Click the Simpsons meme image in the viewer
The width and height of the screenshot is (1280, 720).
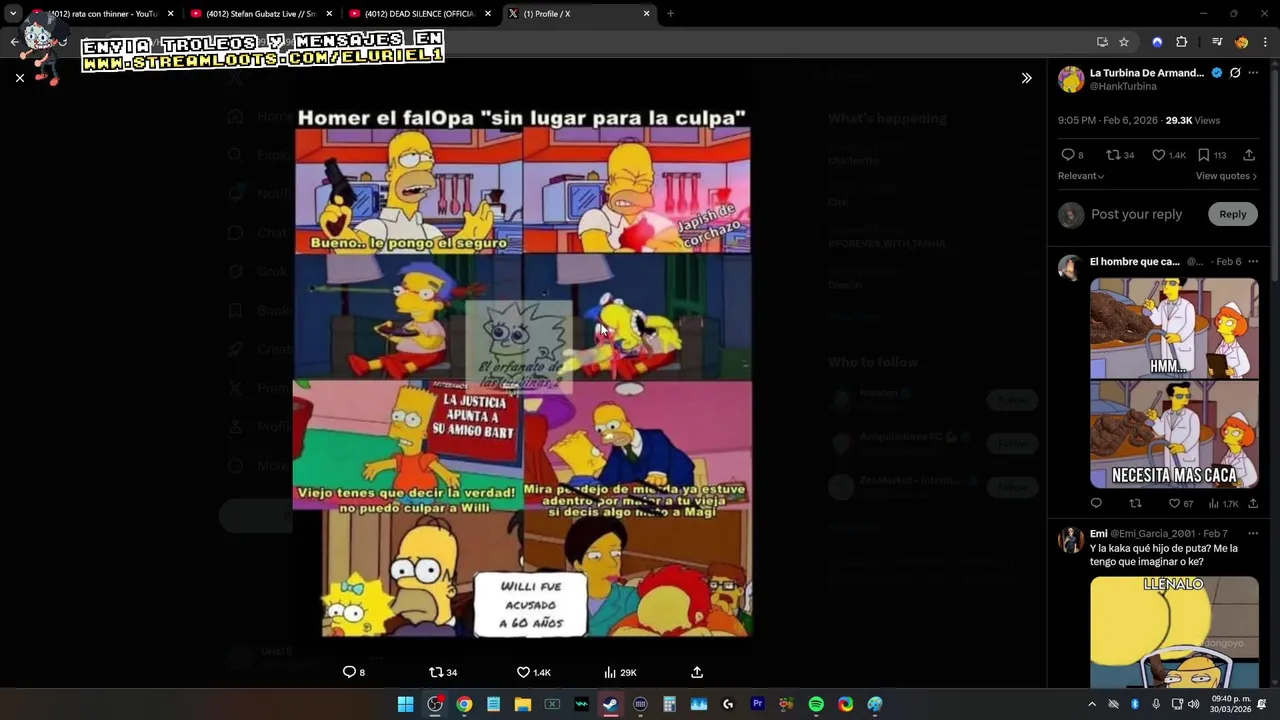[x=522, y=372]
